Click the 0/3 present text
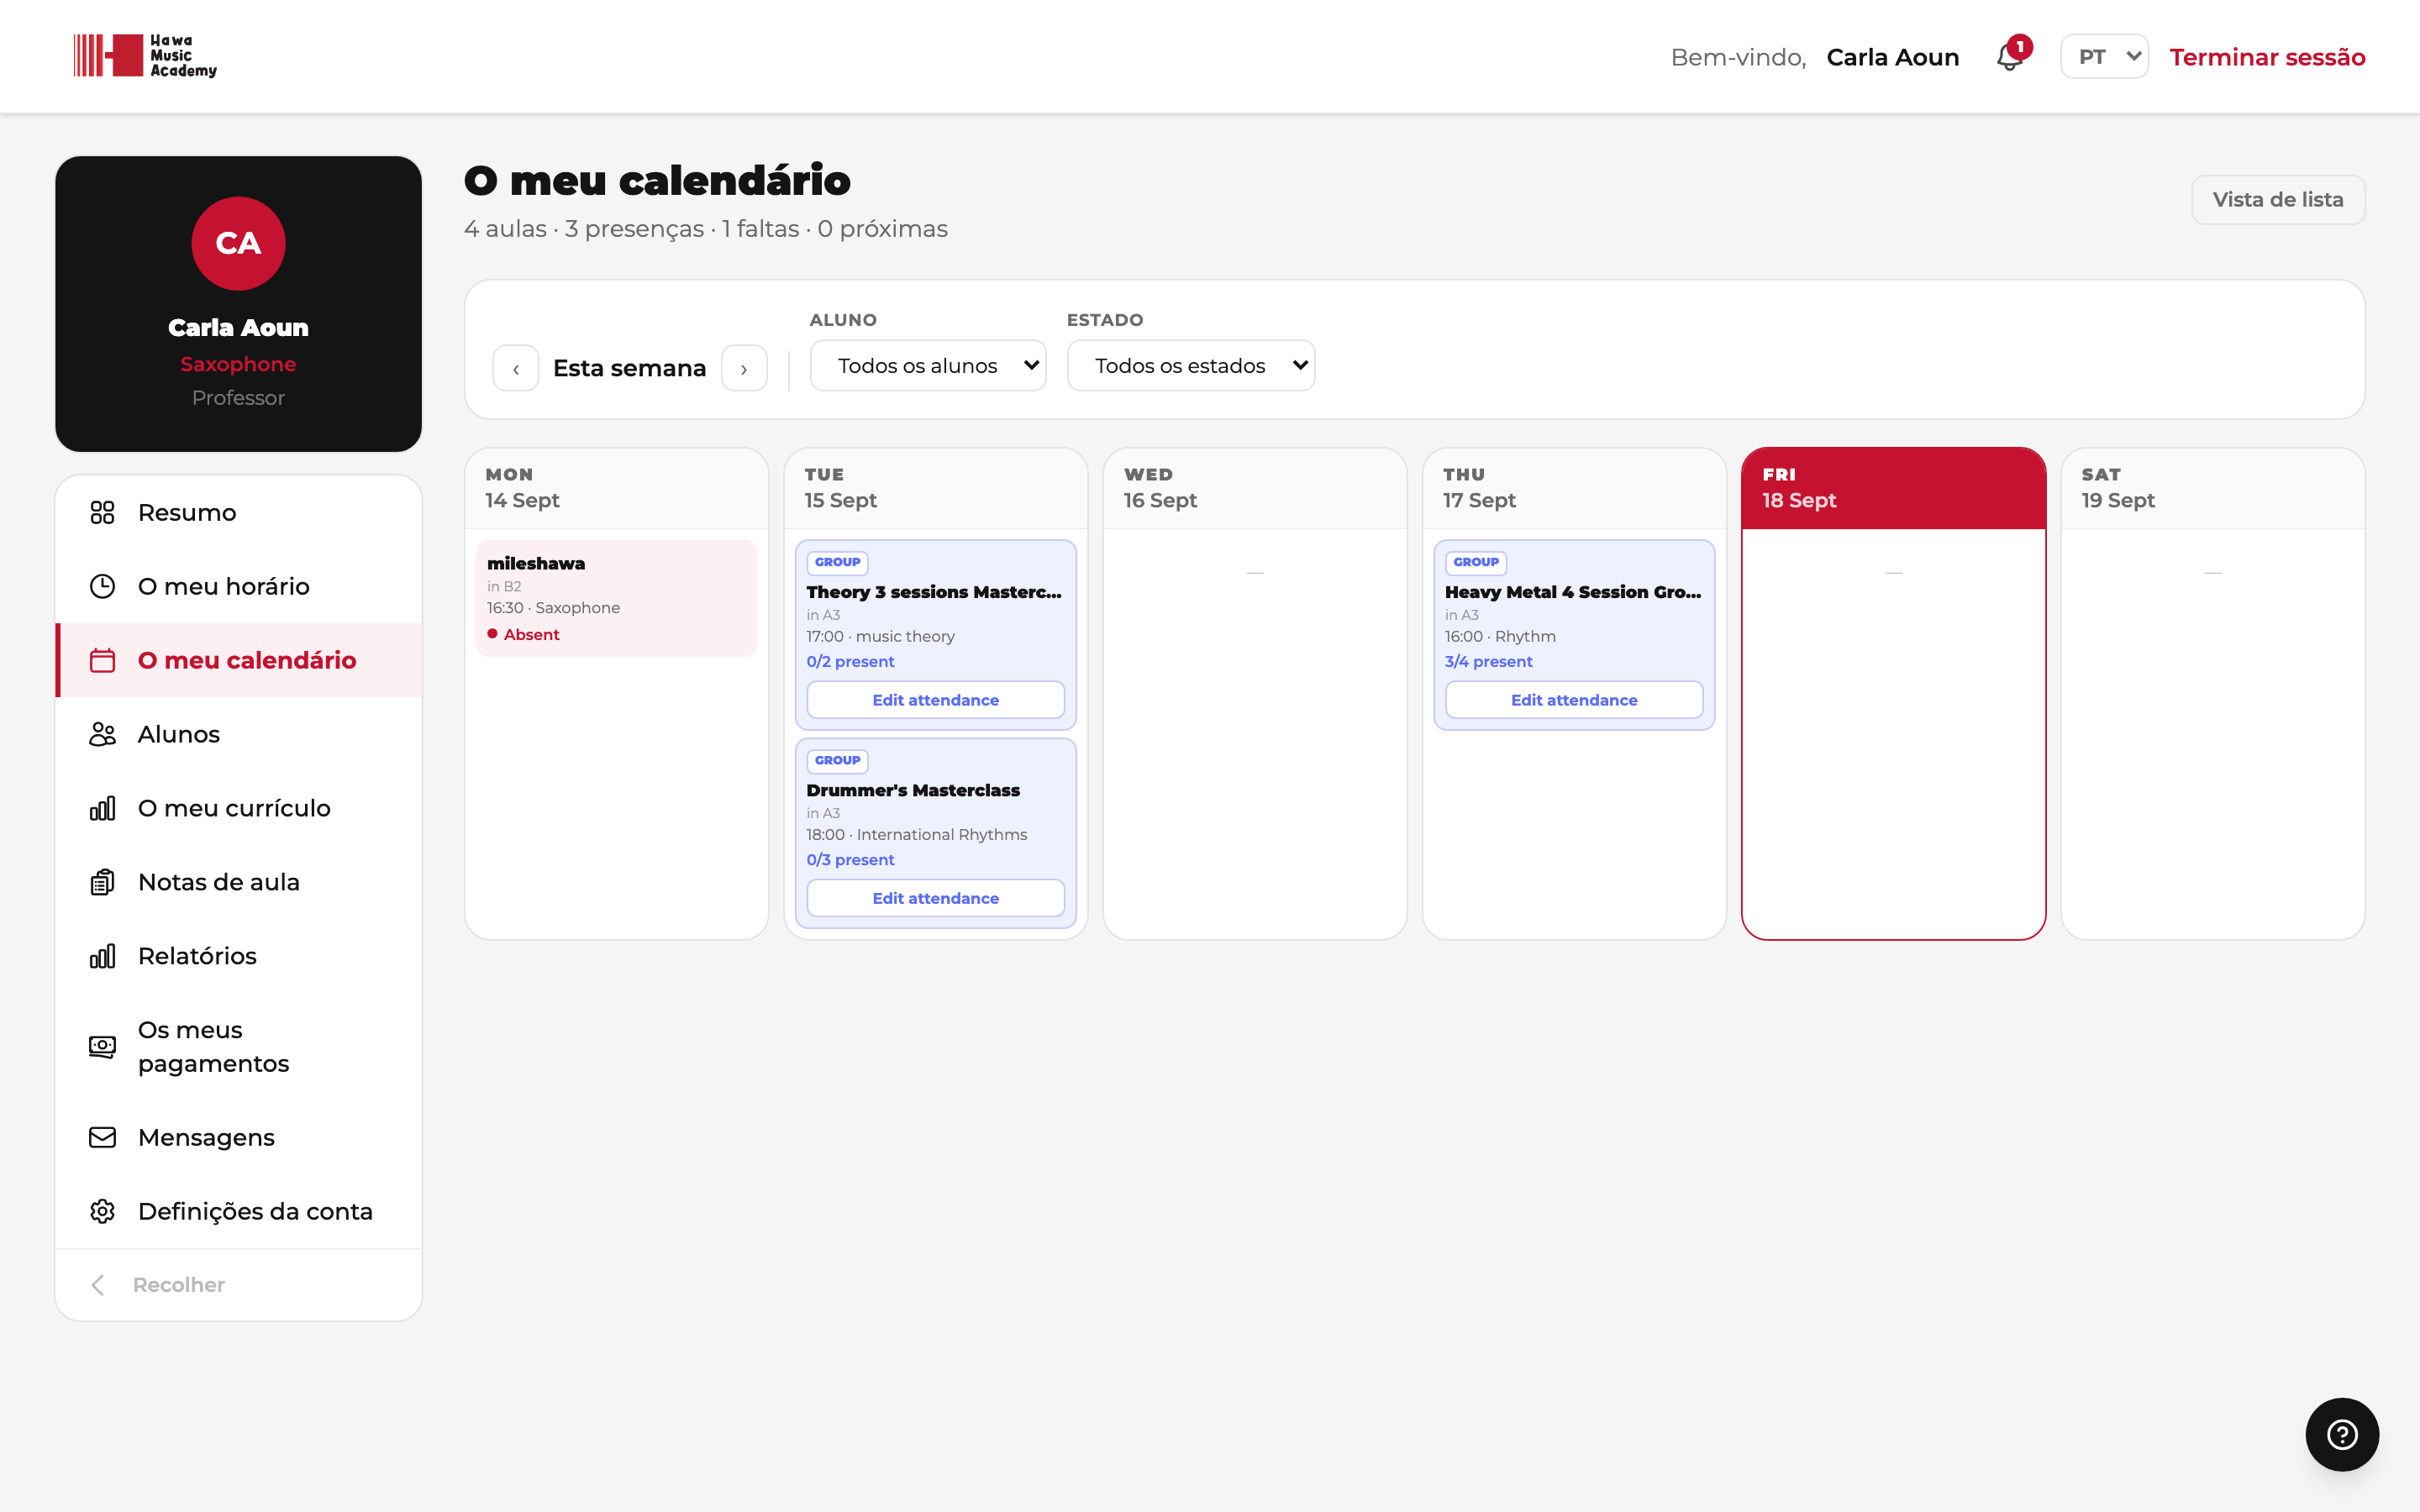 (850, 859)
